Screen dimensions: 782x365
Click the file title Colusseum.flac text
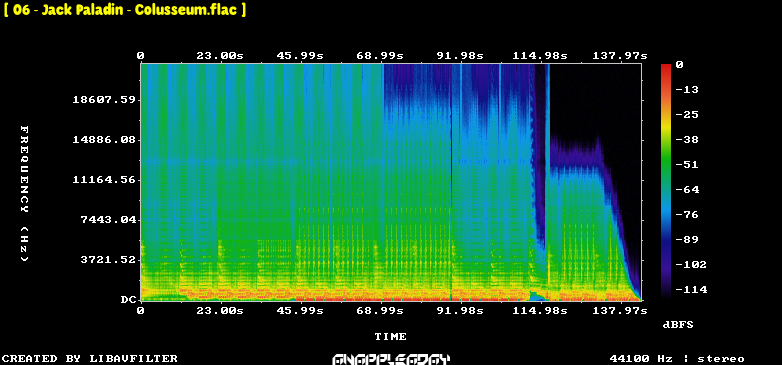coord(125,9)
